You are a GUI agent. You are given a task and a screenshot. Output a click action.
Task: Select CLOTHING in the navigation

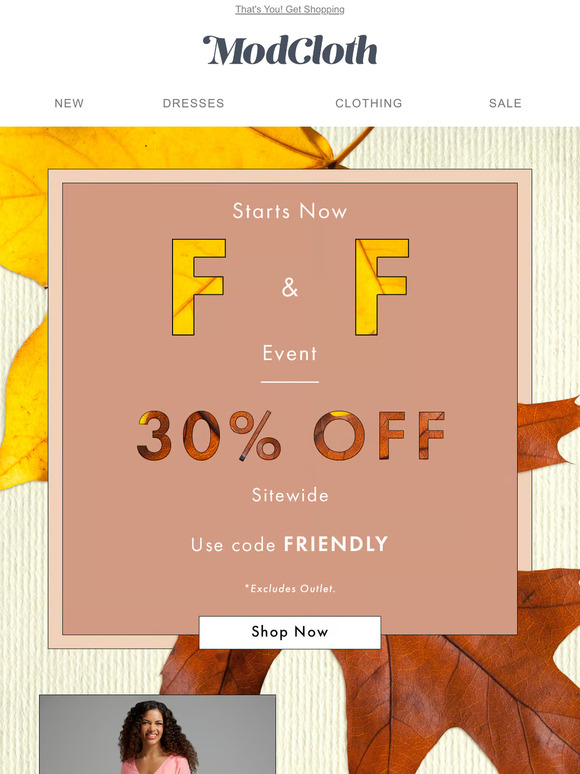click(369, 103)
